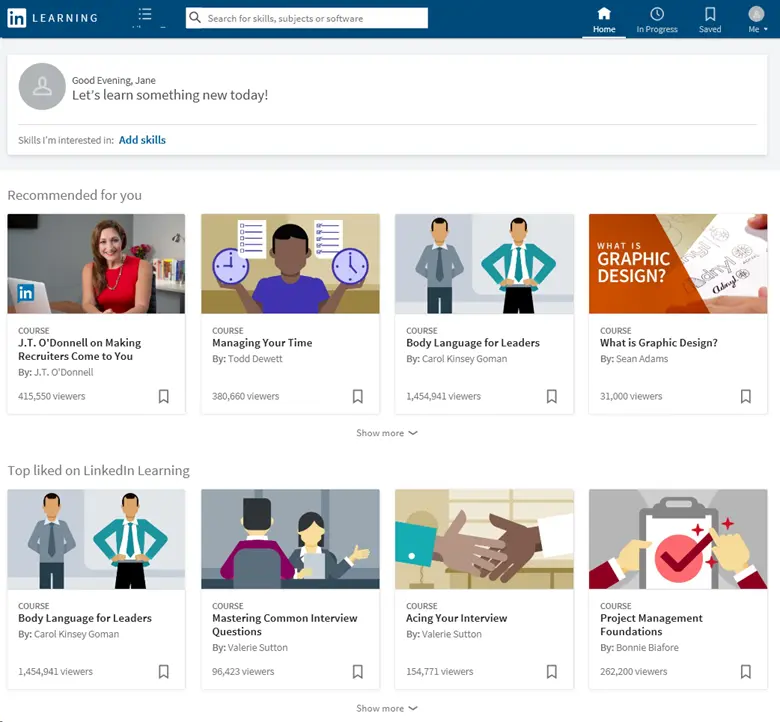Open the Me profile dropdown

pos(758,19)
